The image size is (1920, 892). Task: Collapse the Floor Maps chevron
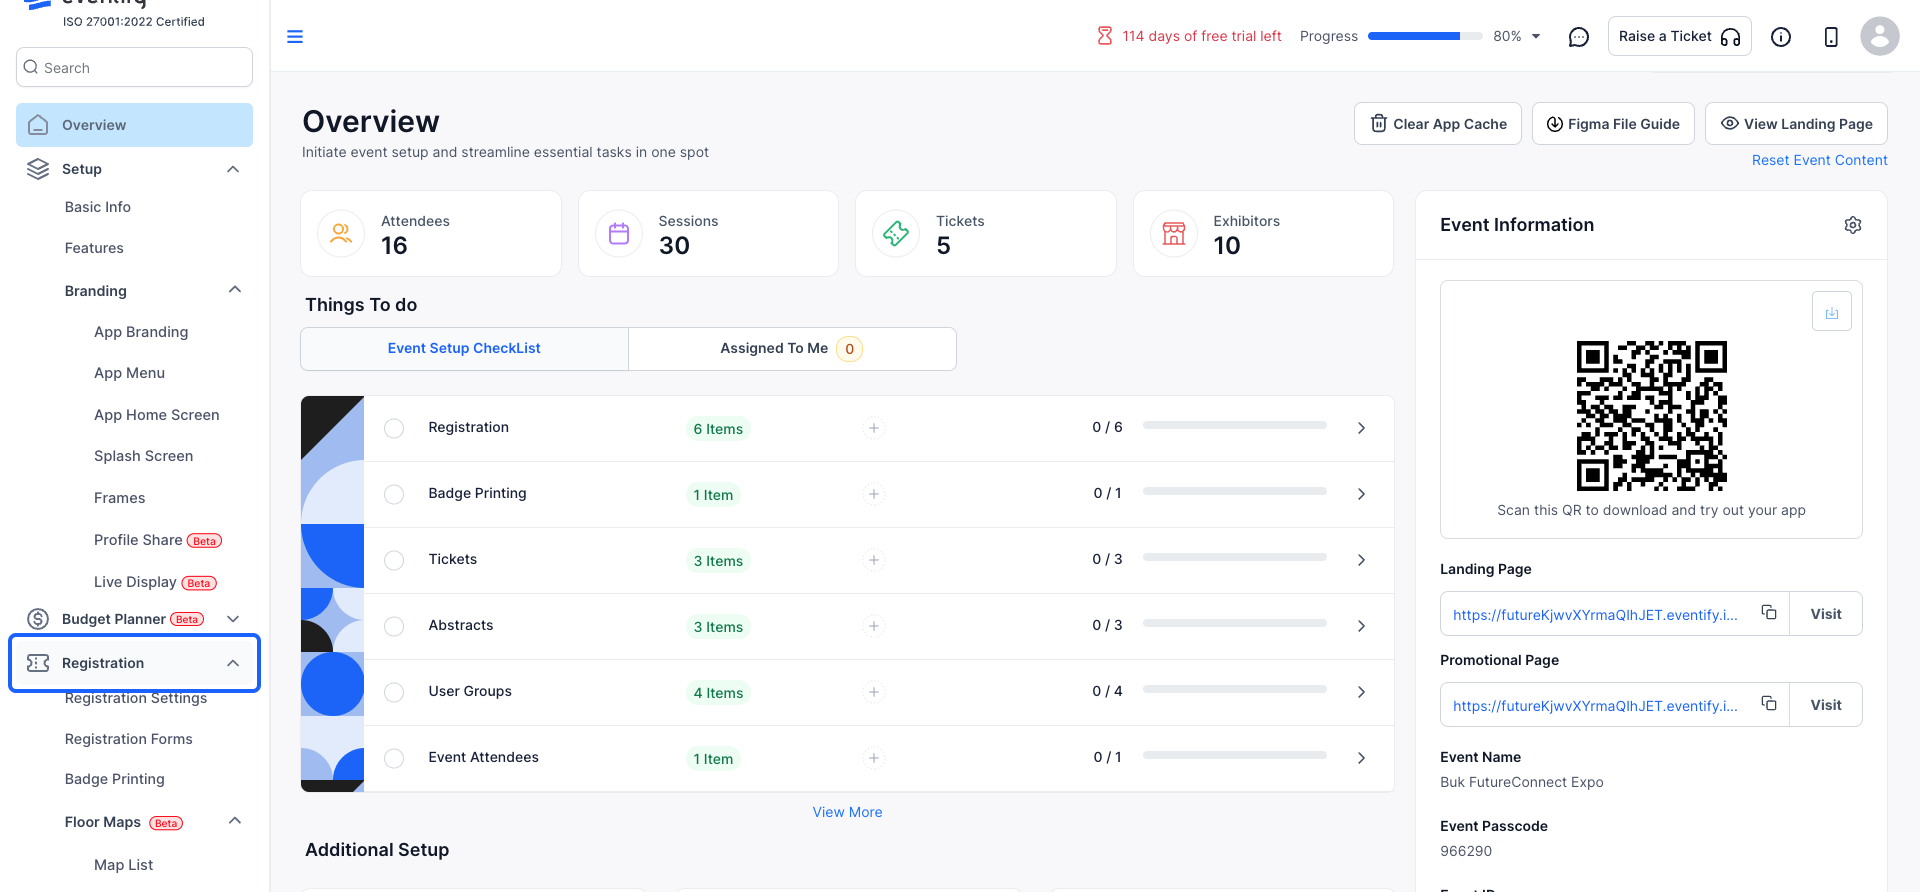[x=235, y=821]
